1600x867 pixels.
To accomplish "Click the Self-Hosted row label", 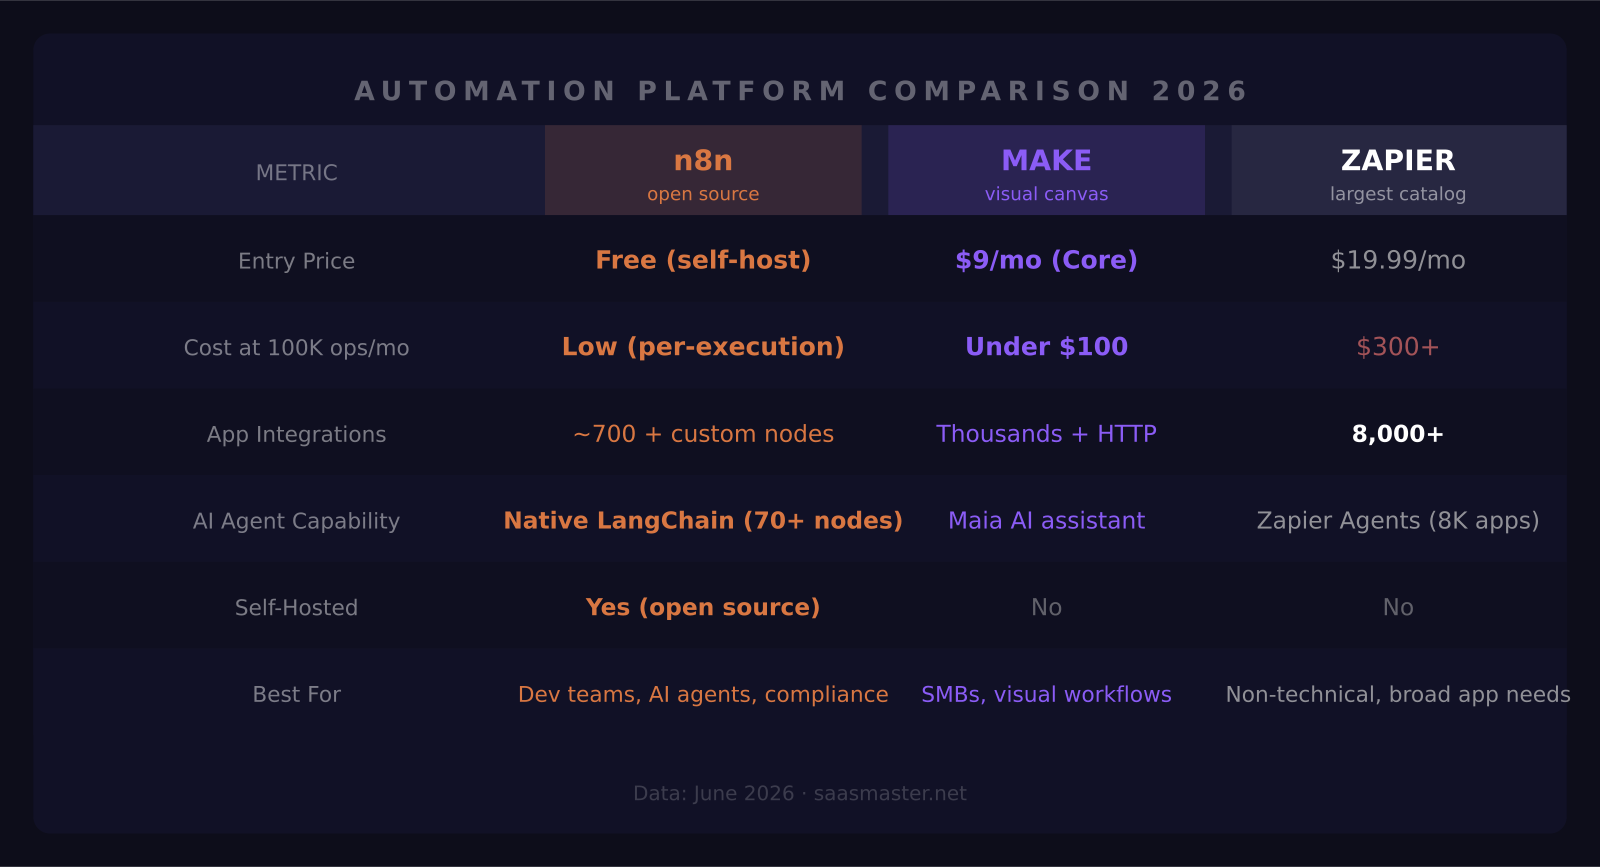I will (x=297, y=608).
